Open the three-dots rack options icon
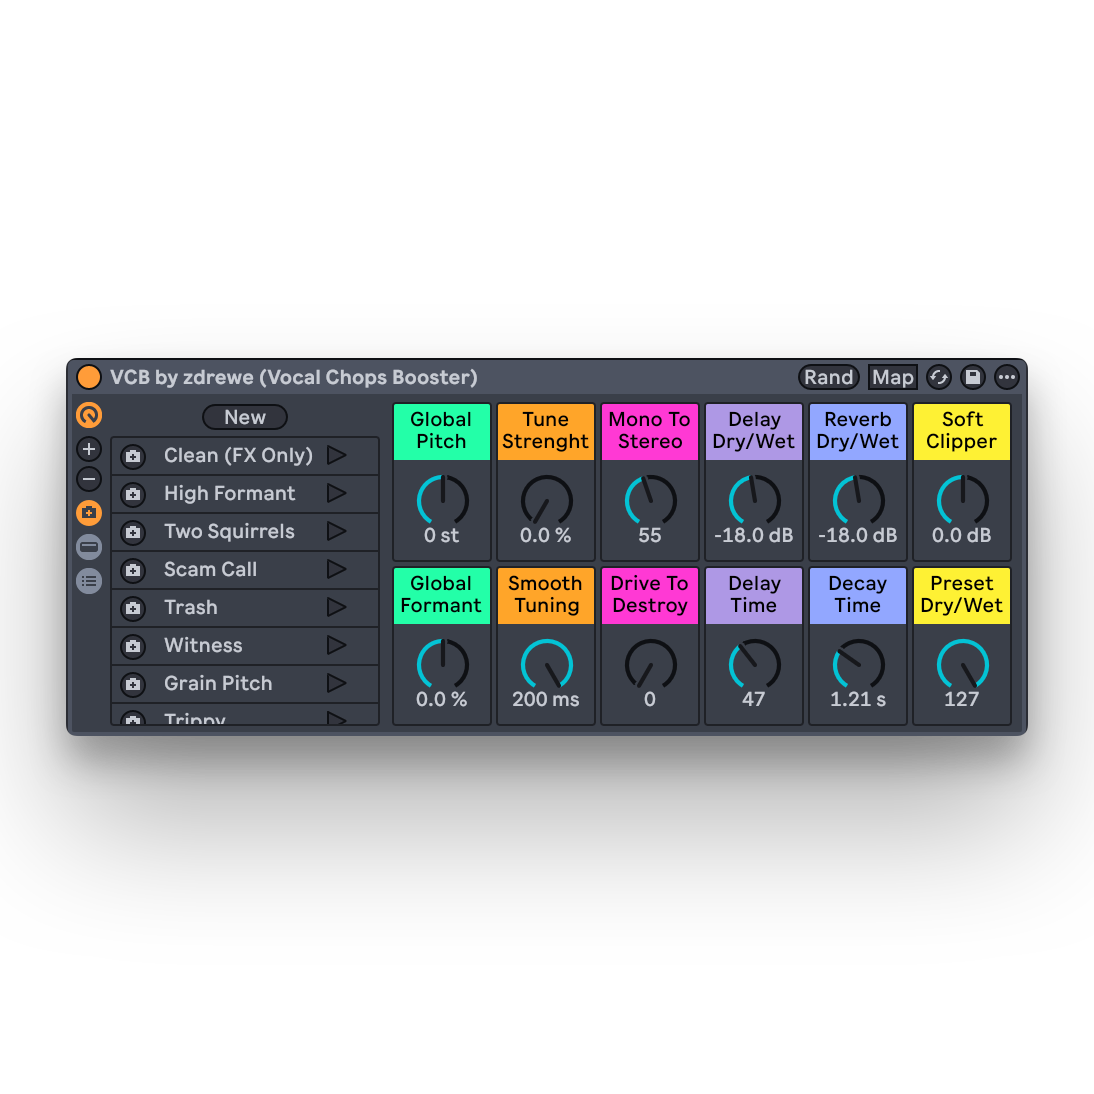This screenshot has height=1094, width=1094. click(1006, 377)
